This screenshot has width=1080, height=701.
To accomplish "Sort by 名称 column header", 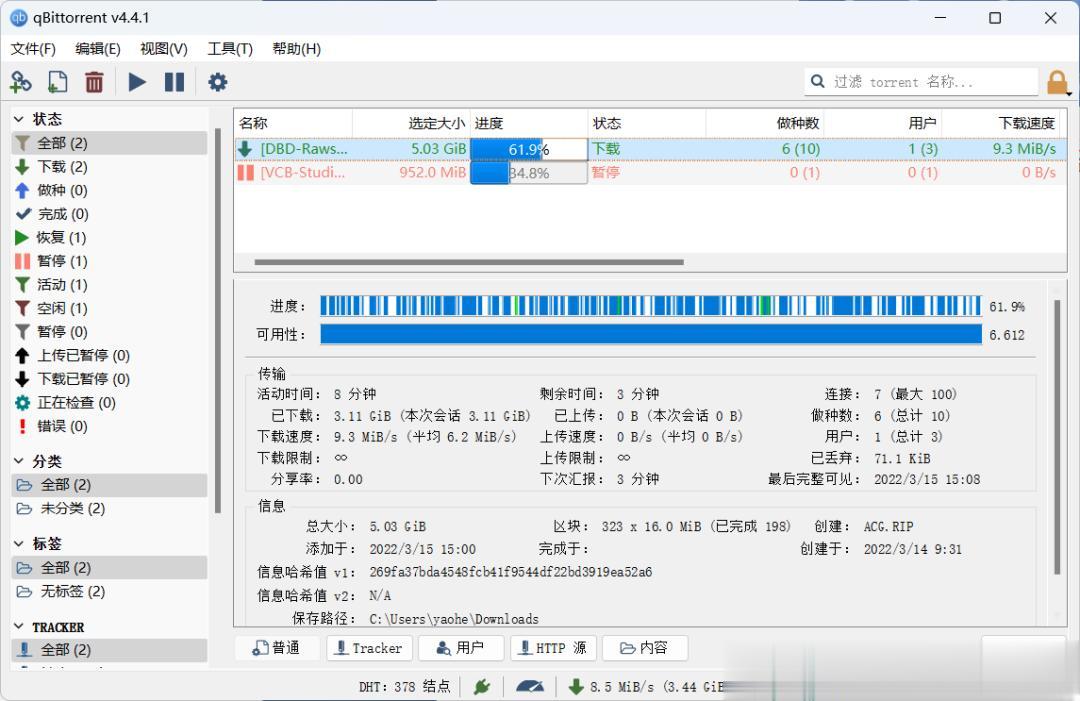I will (293, 123).
